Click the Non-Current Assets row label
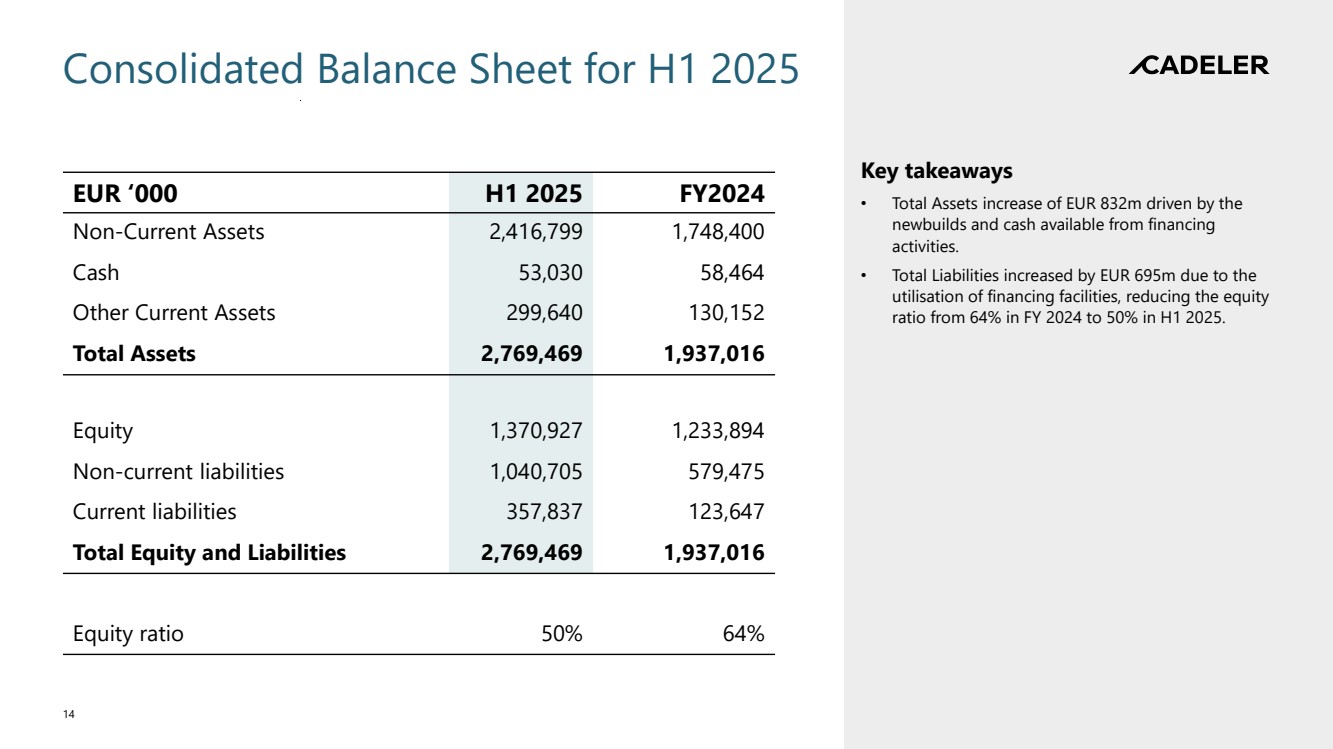The image size is (1333, 749). 168,232
